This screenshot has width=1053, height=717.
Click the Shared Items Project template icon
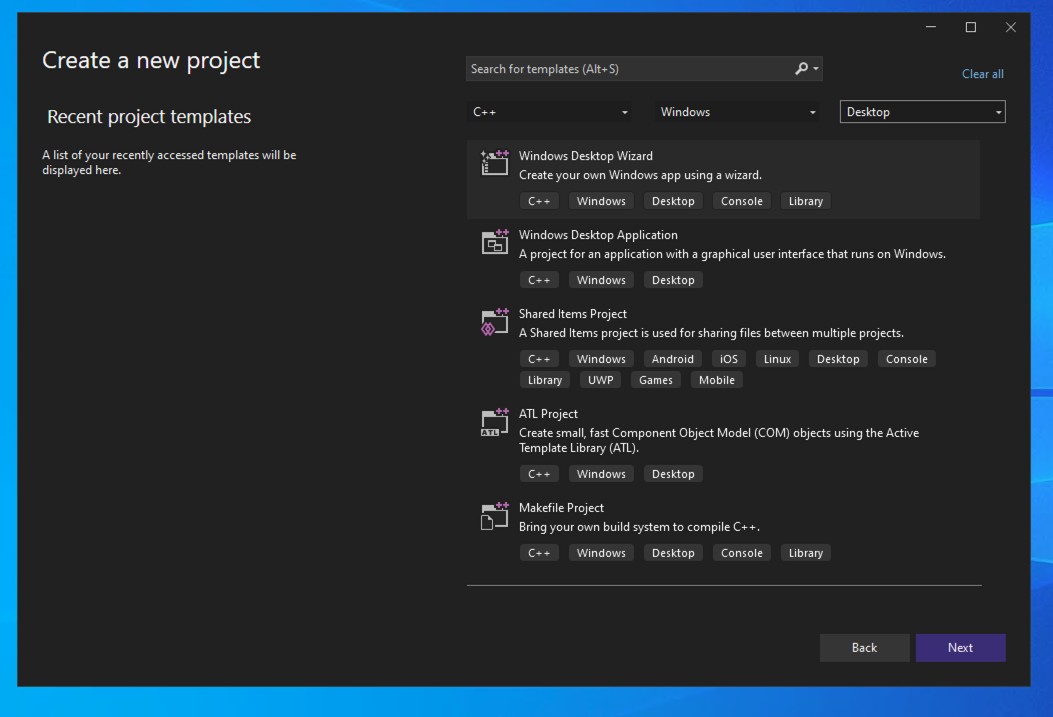click(x=495, y=322)
